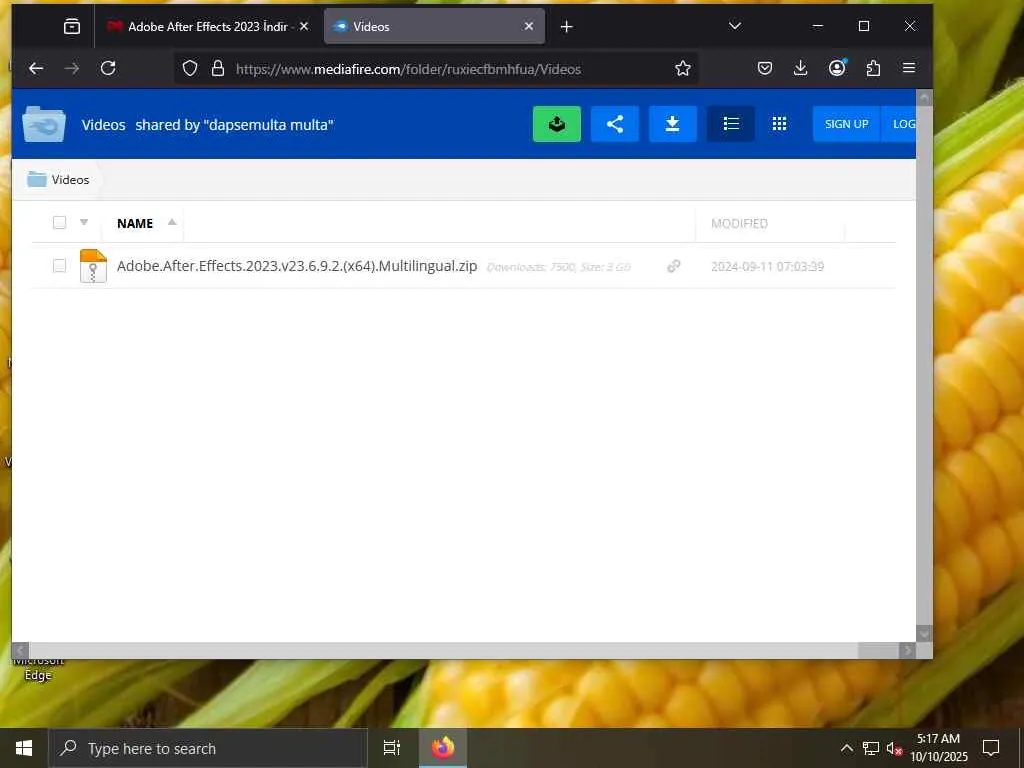Save page to Pocket
Viewport: 1024px width, 768px height.
pyautogui.click(x=765, y=69)
